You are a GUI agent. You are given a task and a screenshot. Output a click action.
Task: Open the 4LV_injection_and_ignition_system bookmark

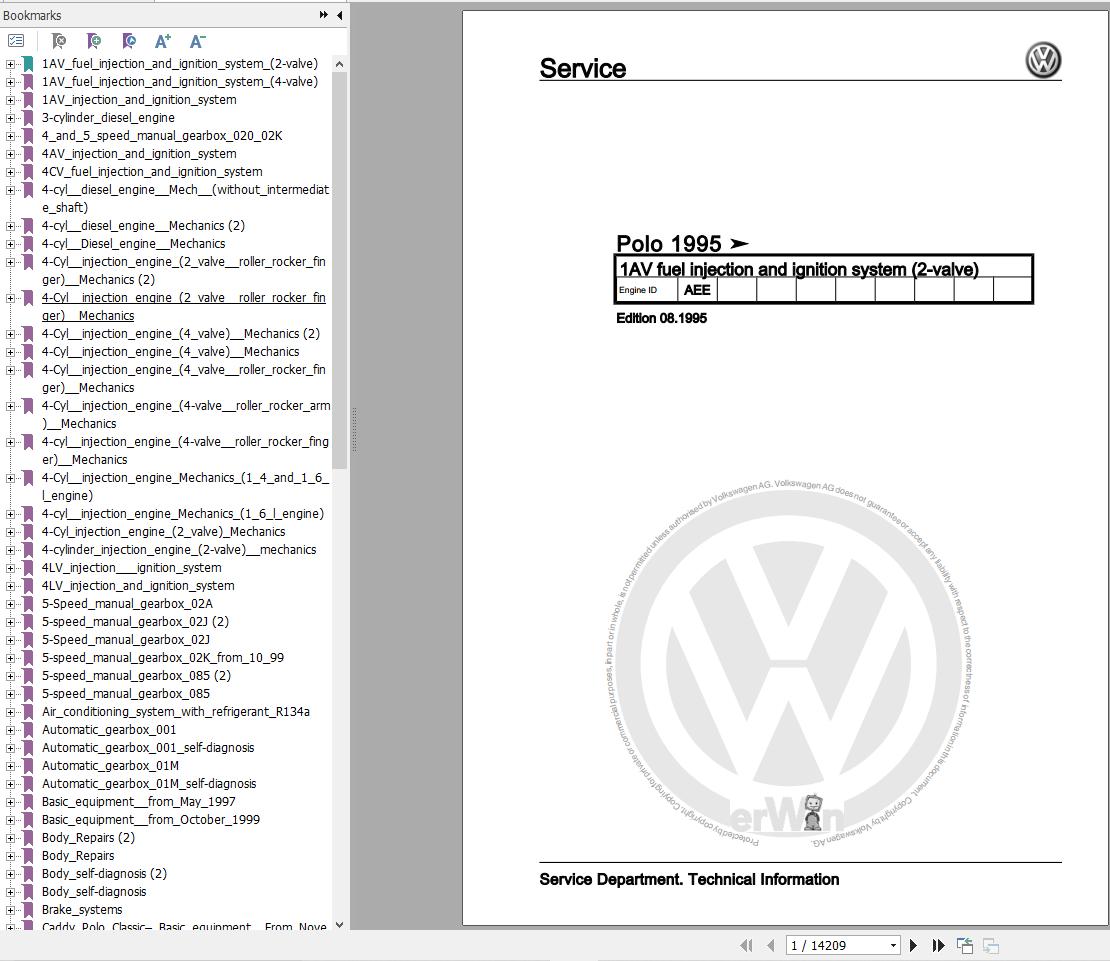pos(138,586)
